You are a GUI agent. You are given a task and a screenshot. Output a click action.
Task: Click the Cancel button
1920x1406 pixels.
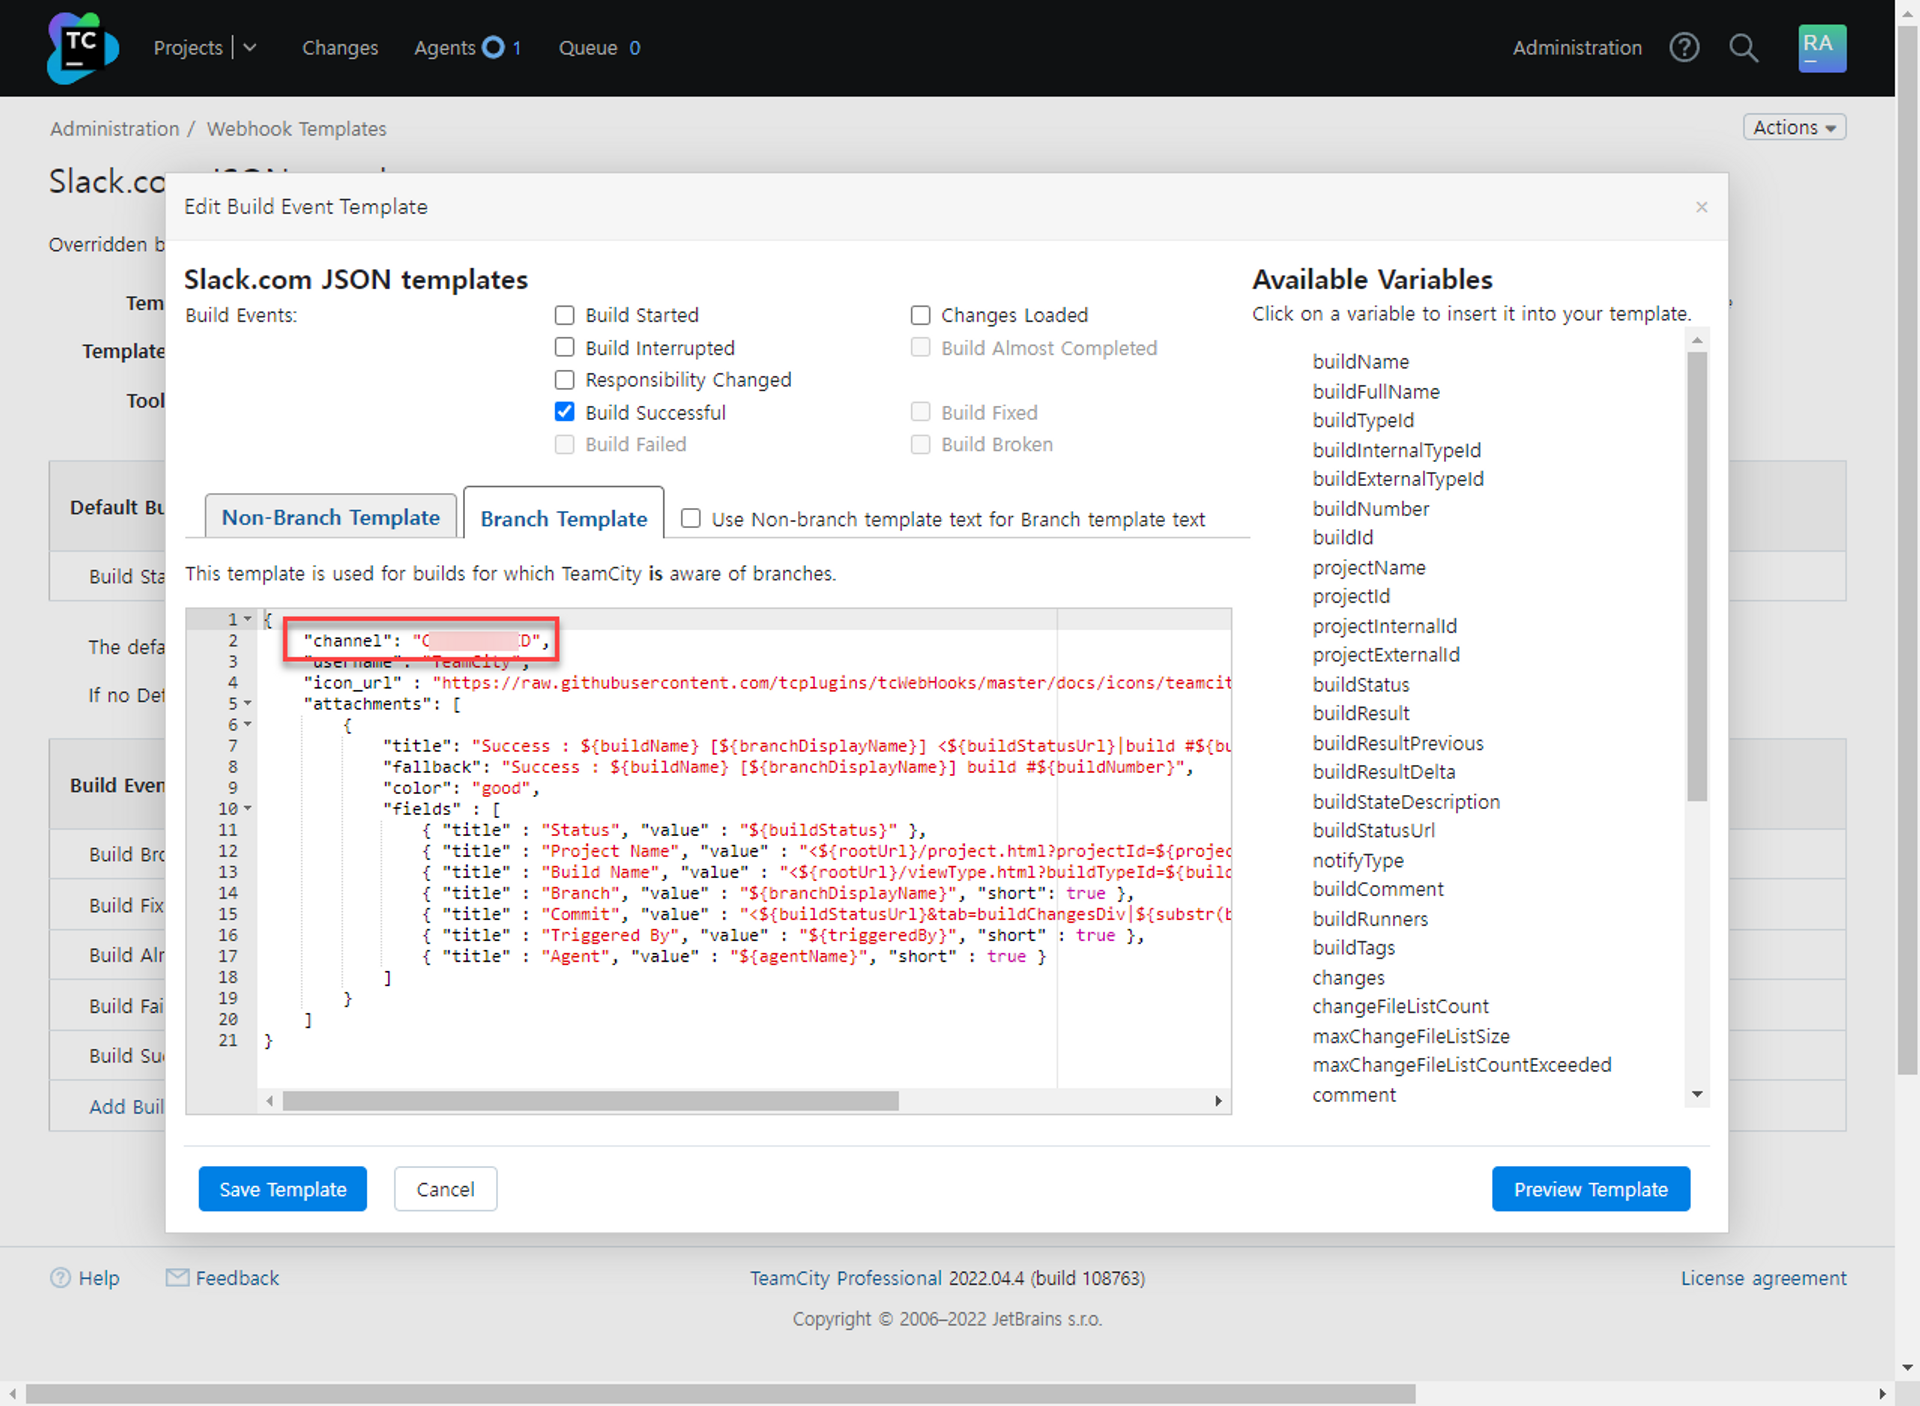coord(445,1189)
